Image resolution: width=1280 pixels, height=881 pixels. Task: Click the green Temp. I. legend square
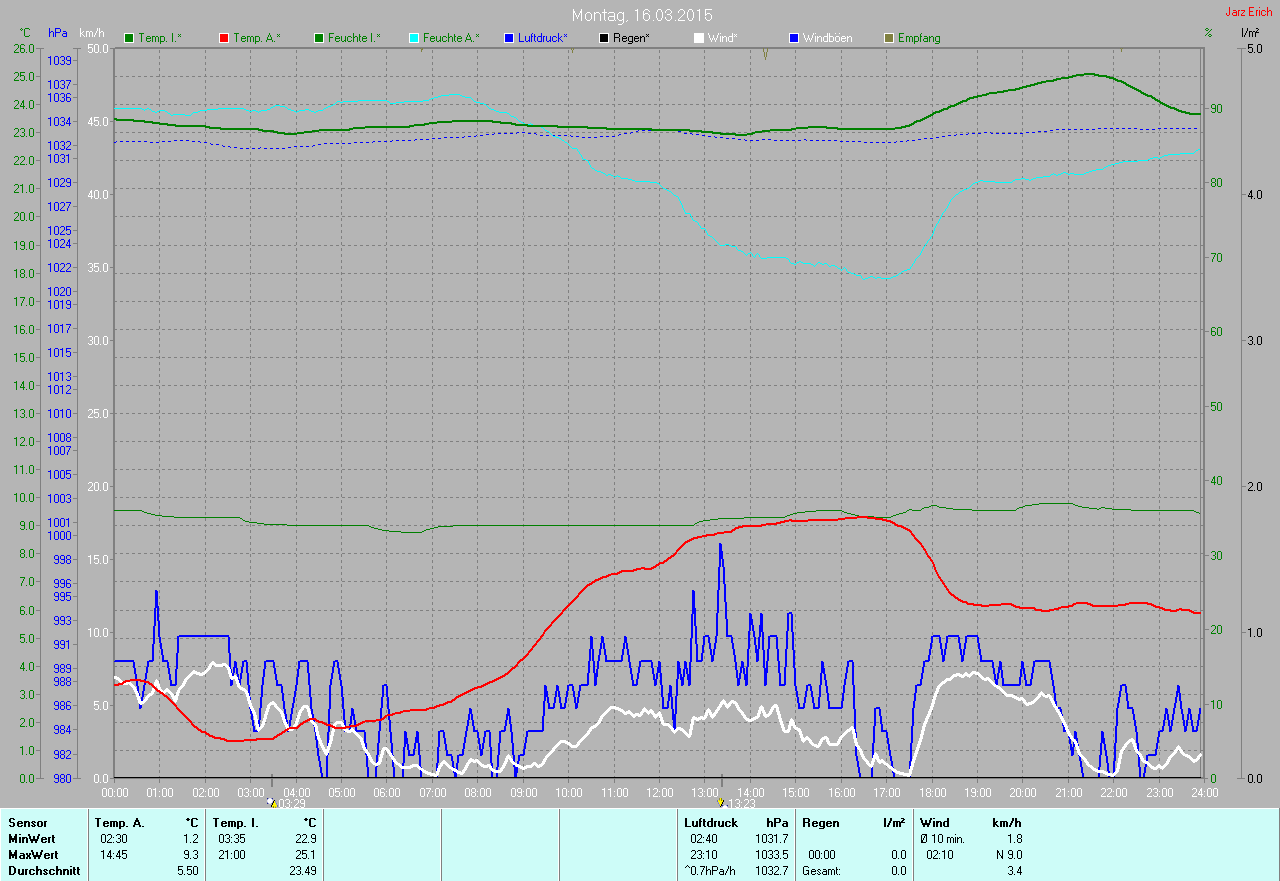129,38
